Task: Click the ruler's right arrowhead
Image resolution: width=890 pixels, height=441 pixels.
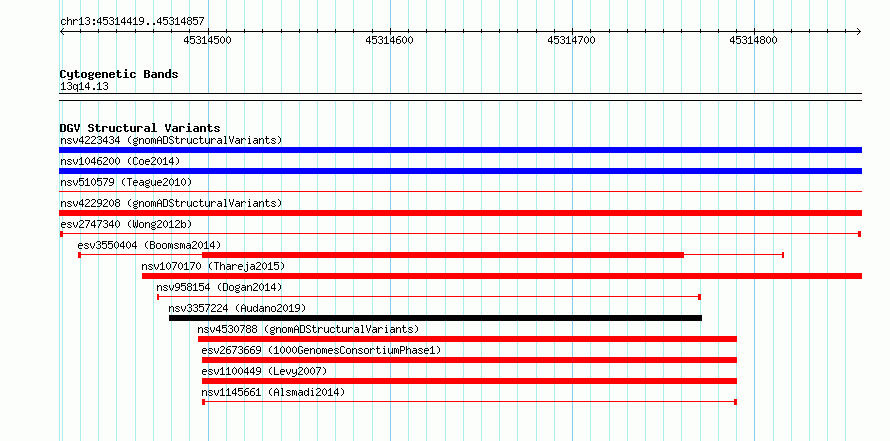Action: click(859, 32)
